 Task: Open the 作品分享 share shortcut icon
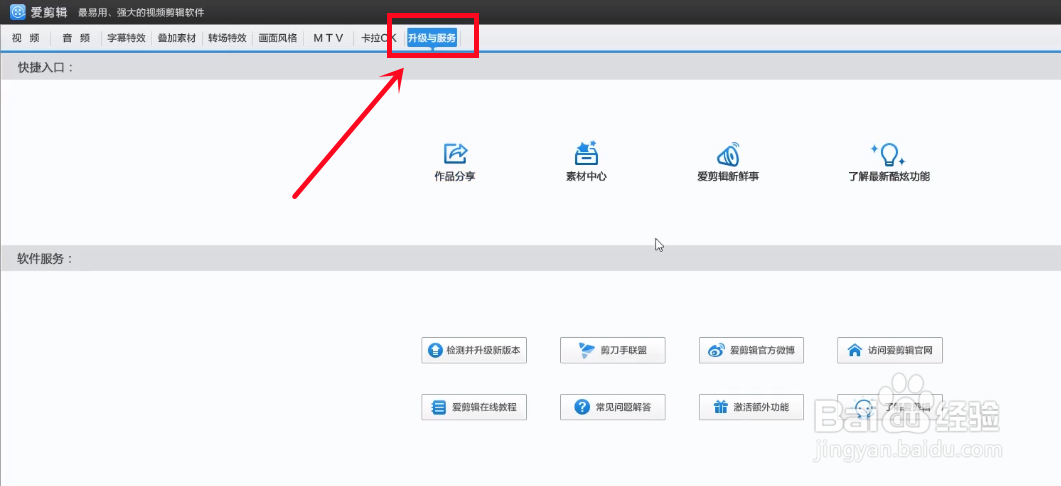point(455,154)
